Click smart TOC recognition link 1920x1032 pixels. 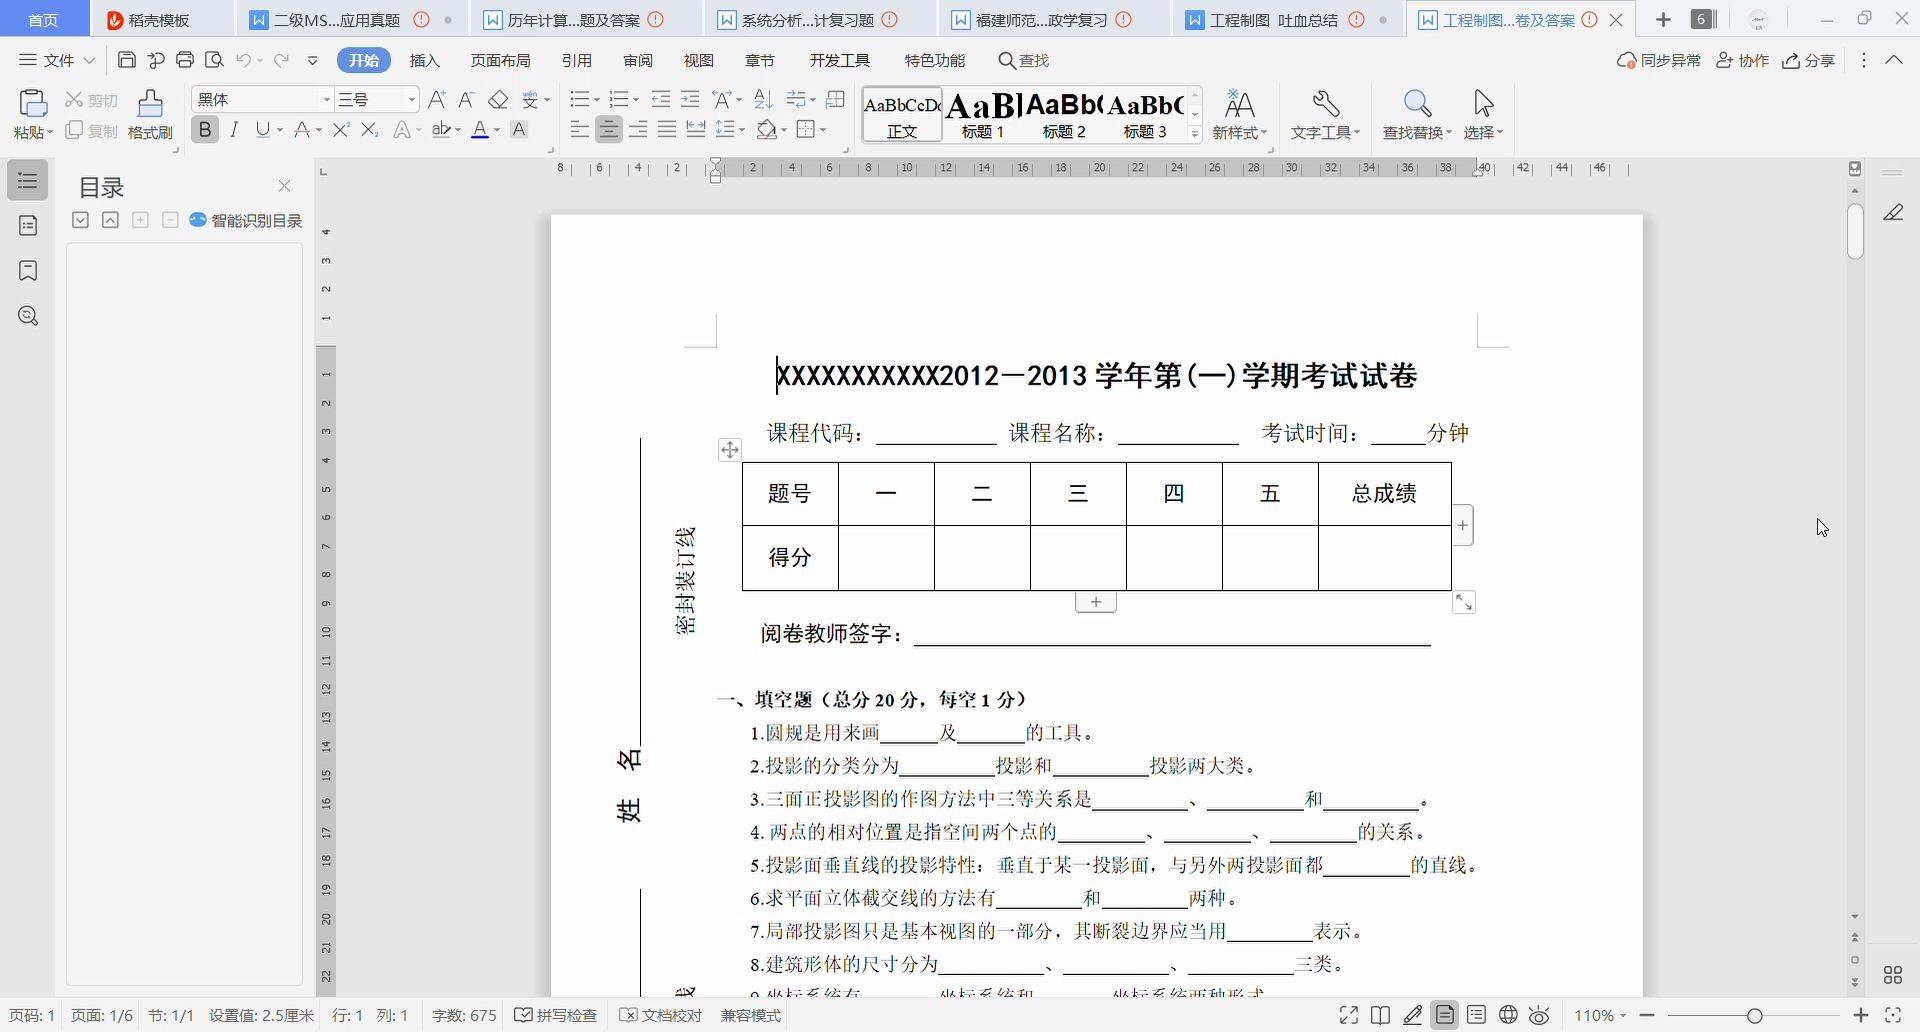click(x=246, y=220)
